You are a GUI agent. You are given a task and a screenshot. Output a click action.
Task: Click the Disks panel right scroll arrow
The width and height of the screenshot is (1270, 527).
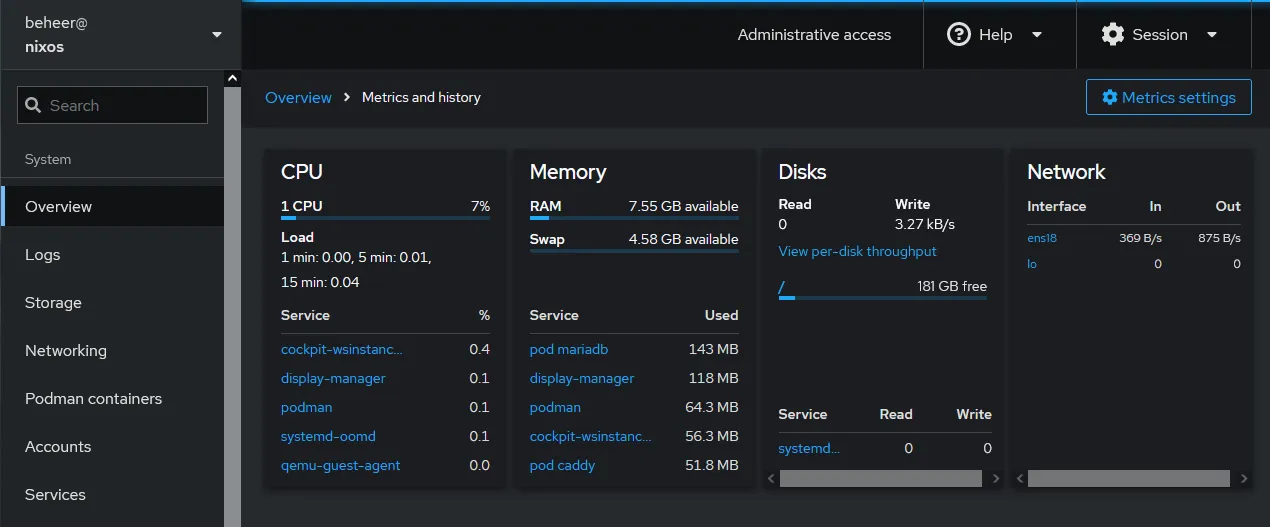coord(995,479)
